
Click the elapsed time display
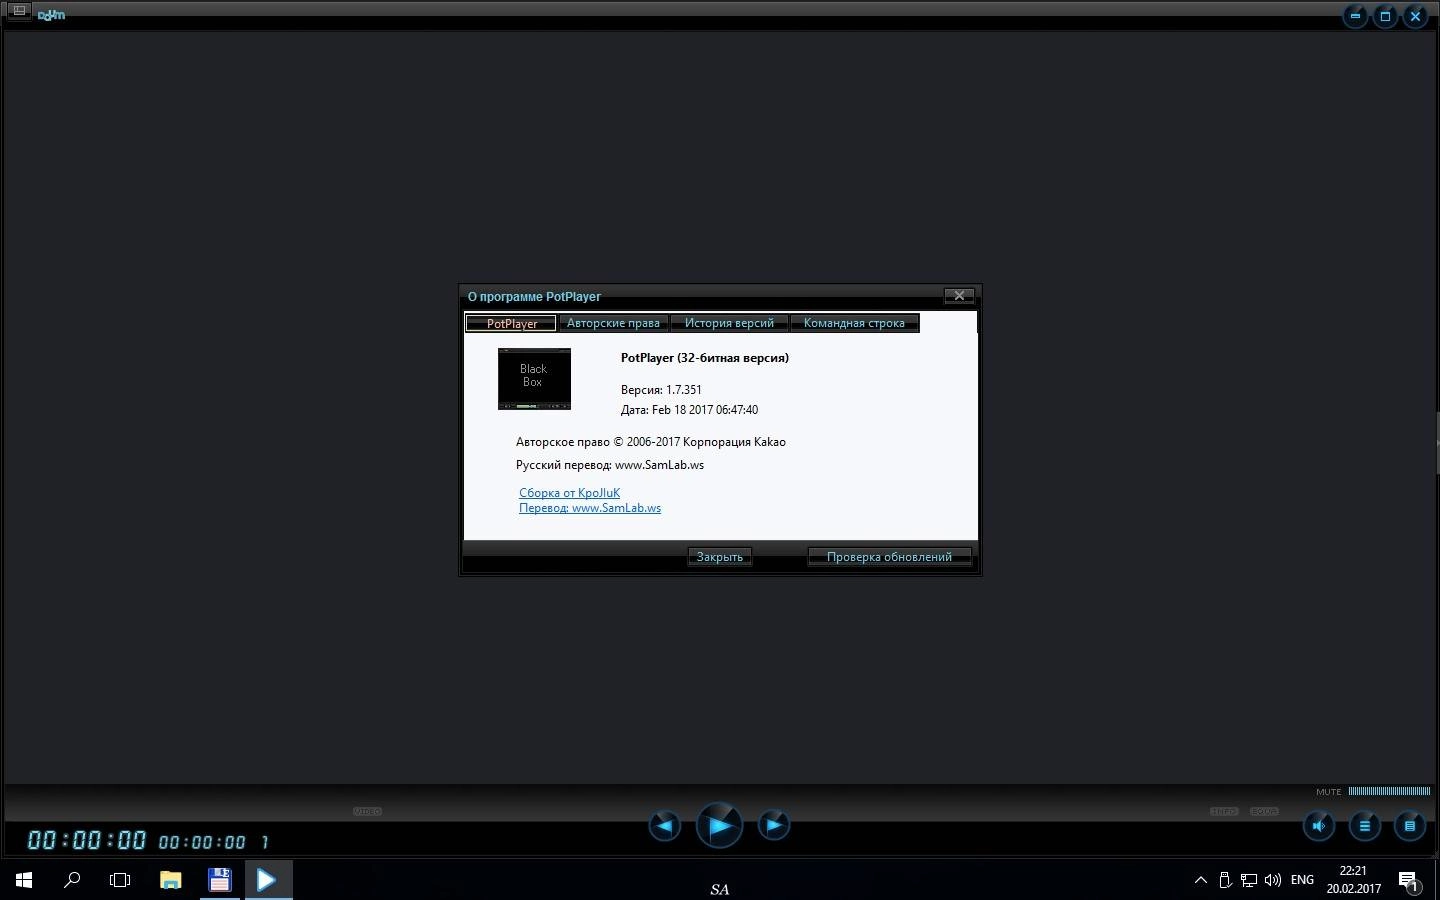[x=86, y=840]
